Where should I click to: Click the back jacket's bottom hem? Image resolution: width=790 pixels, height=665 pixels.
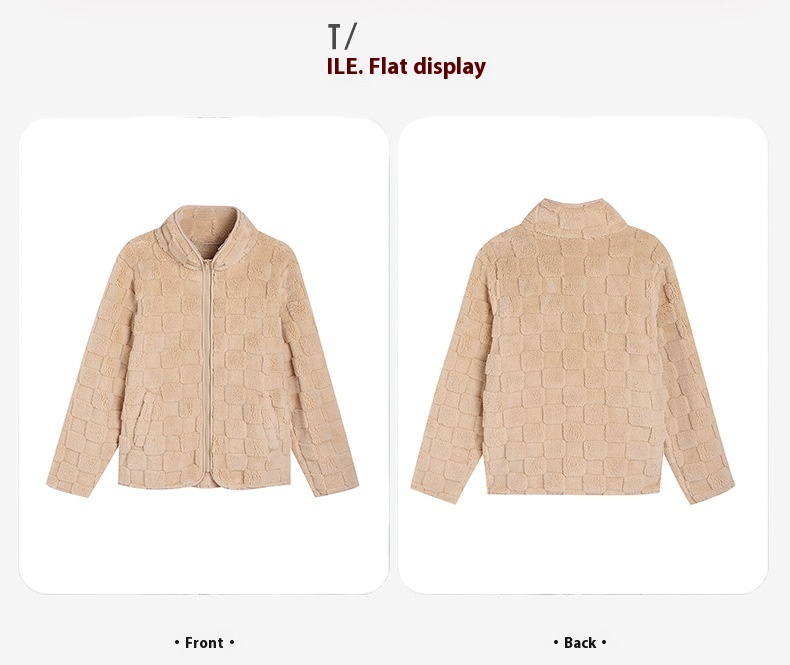click(x=573, y=489)
